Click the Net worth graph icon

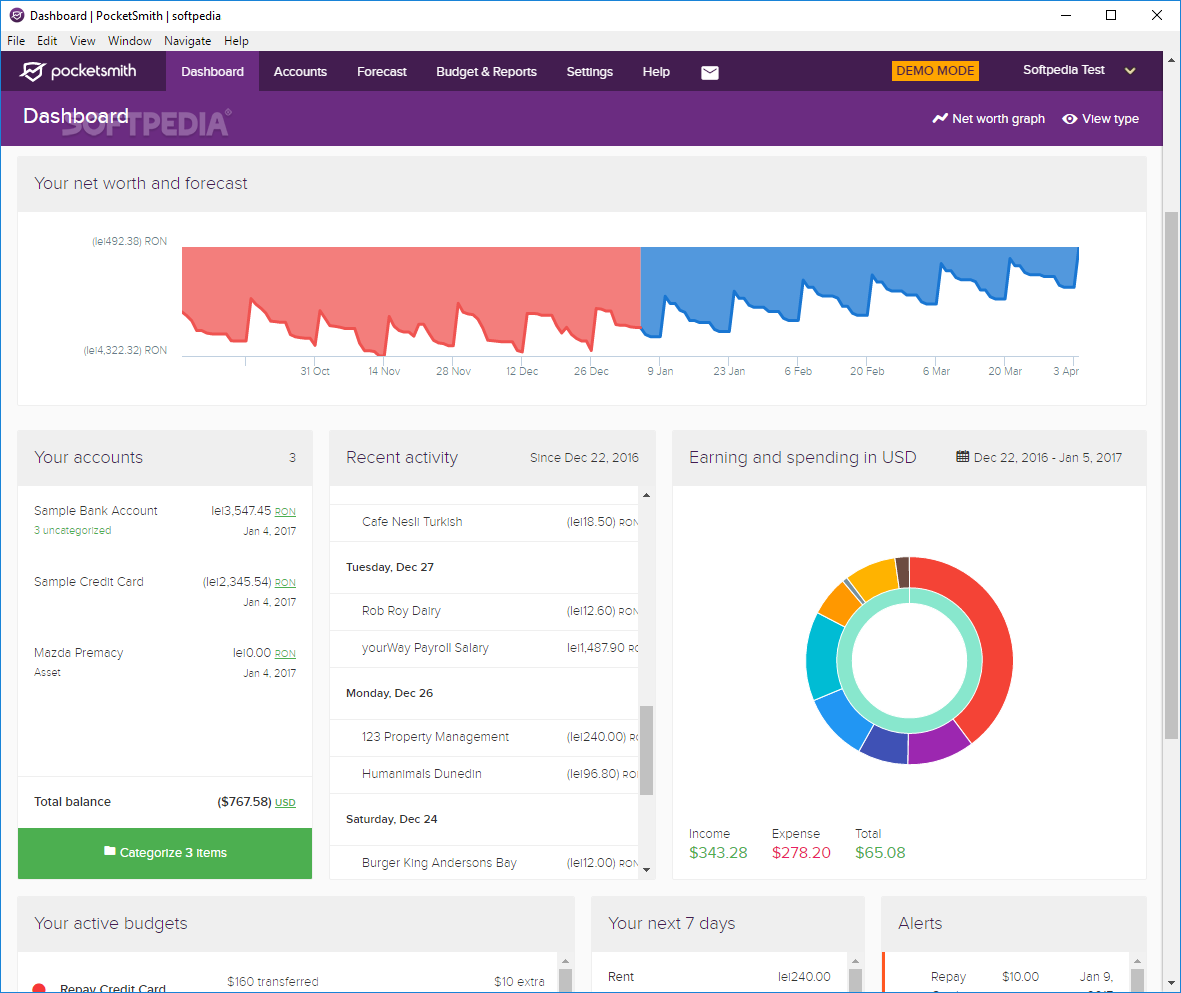(x=940, y=118)
